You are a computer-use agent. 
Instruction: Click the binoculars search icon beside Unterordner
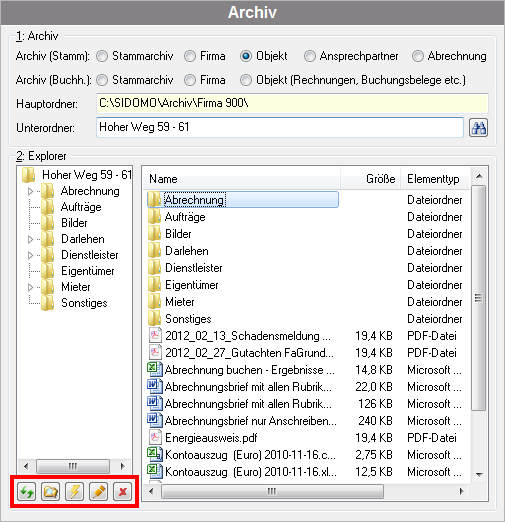pos(478,128)
